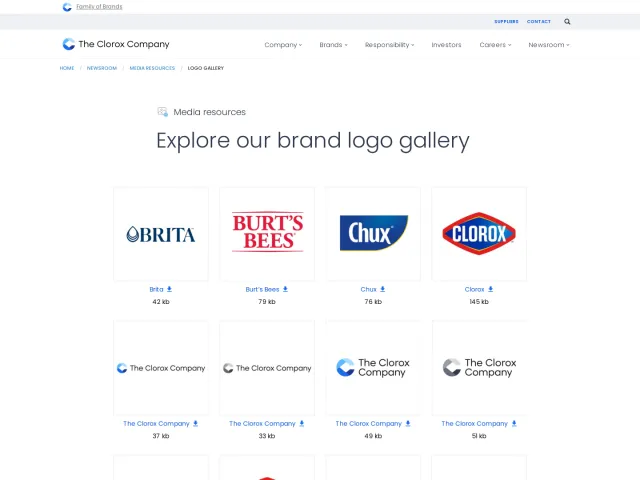Screen dimensions: 640x480
Task: Click the Clorox download text link
Action: 474,289
